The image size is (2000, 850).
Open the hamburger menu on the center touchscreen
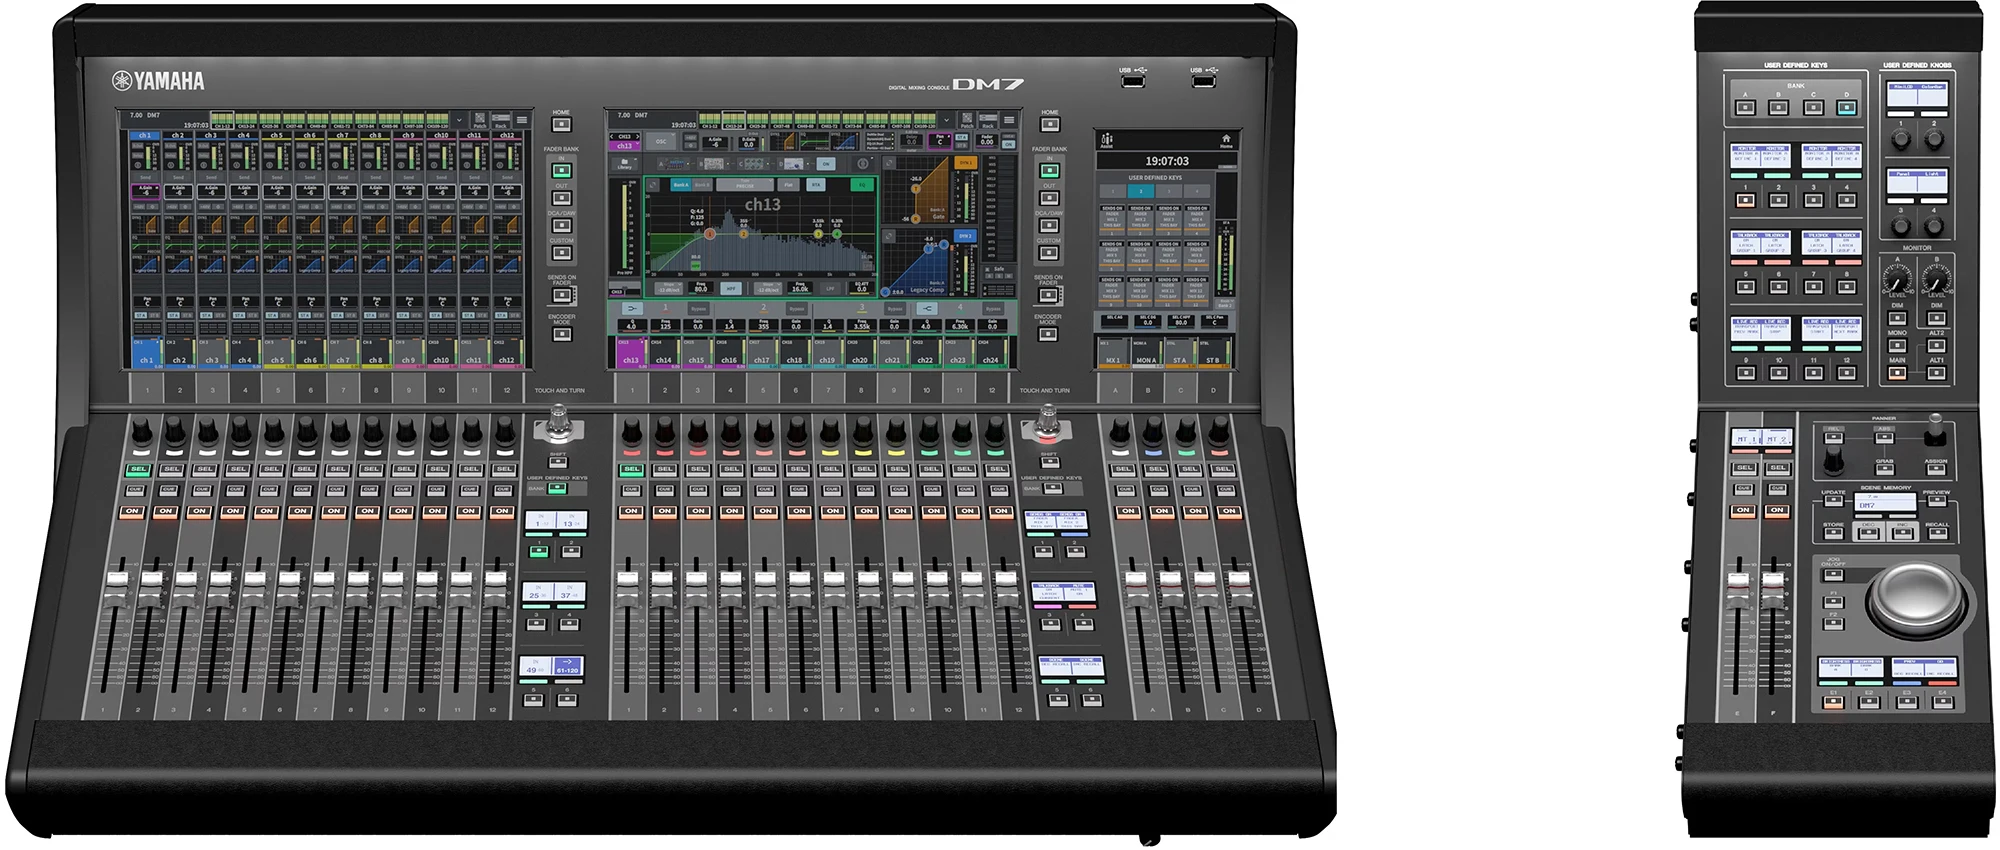(1009, 120)
